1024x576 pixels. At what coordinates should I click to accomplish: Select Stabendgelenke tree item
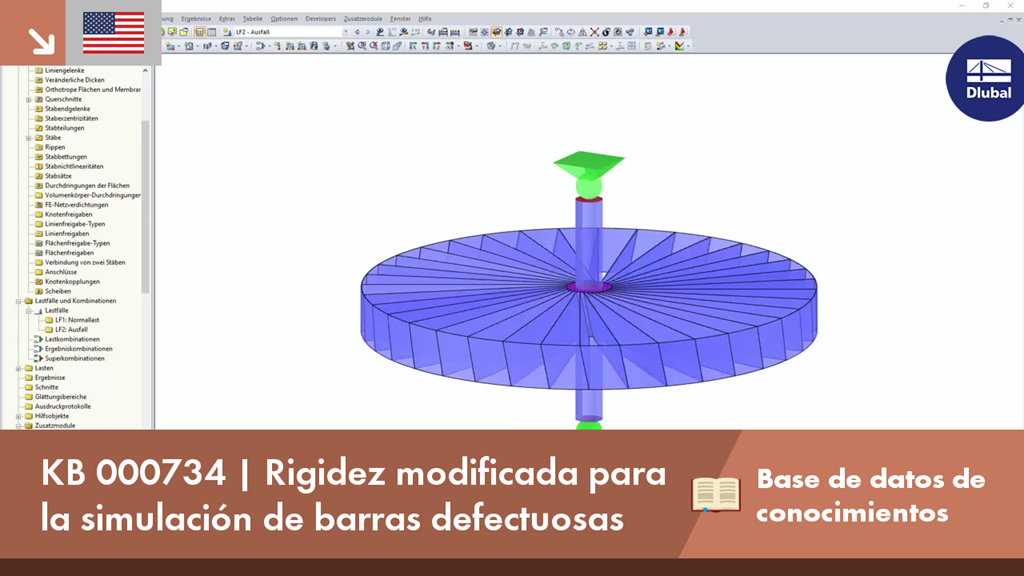67,109
